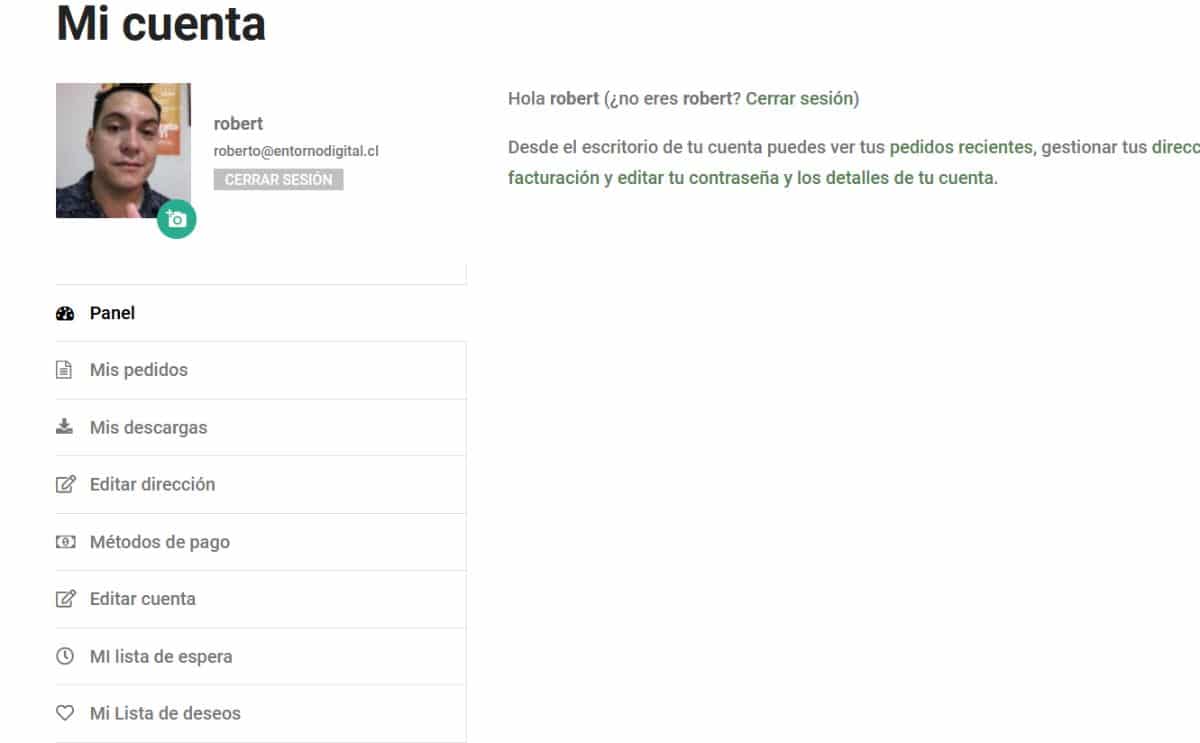Screen dimensions: 1200x743
Task: Open Mis descargas in the sidebar
Action: pyautogui.click(x=261, y=427)
